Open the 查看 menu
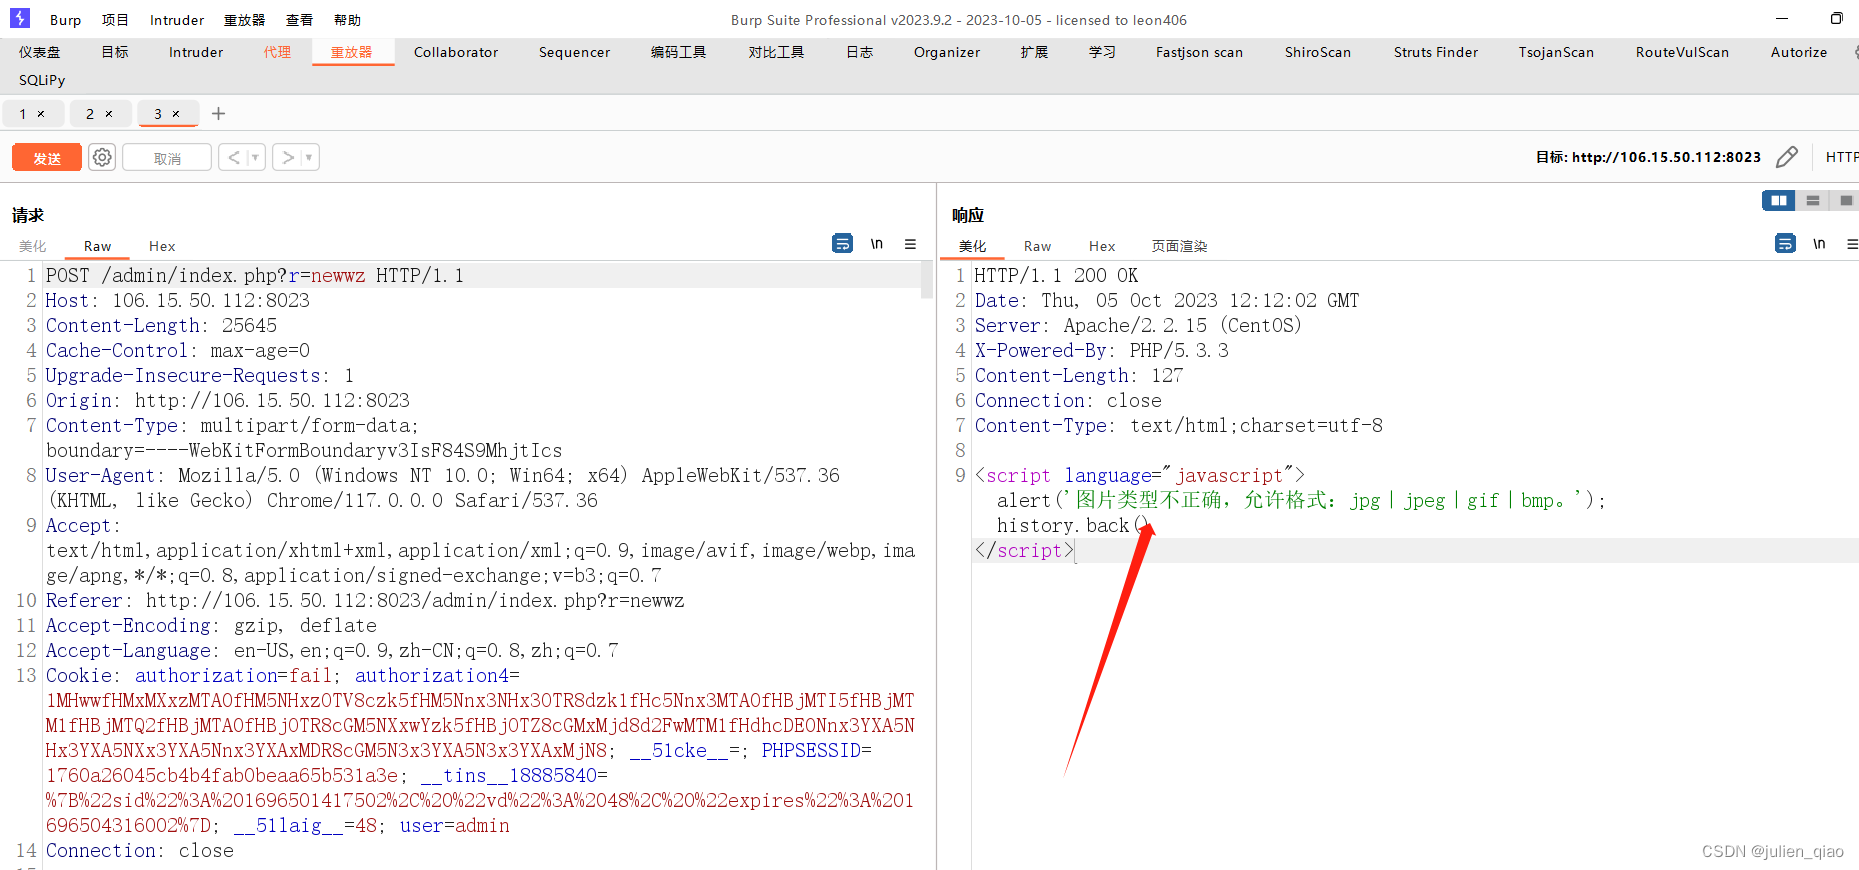The width and height of the screenshot is (1859, 870). coord(299,20)
